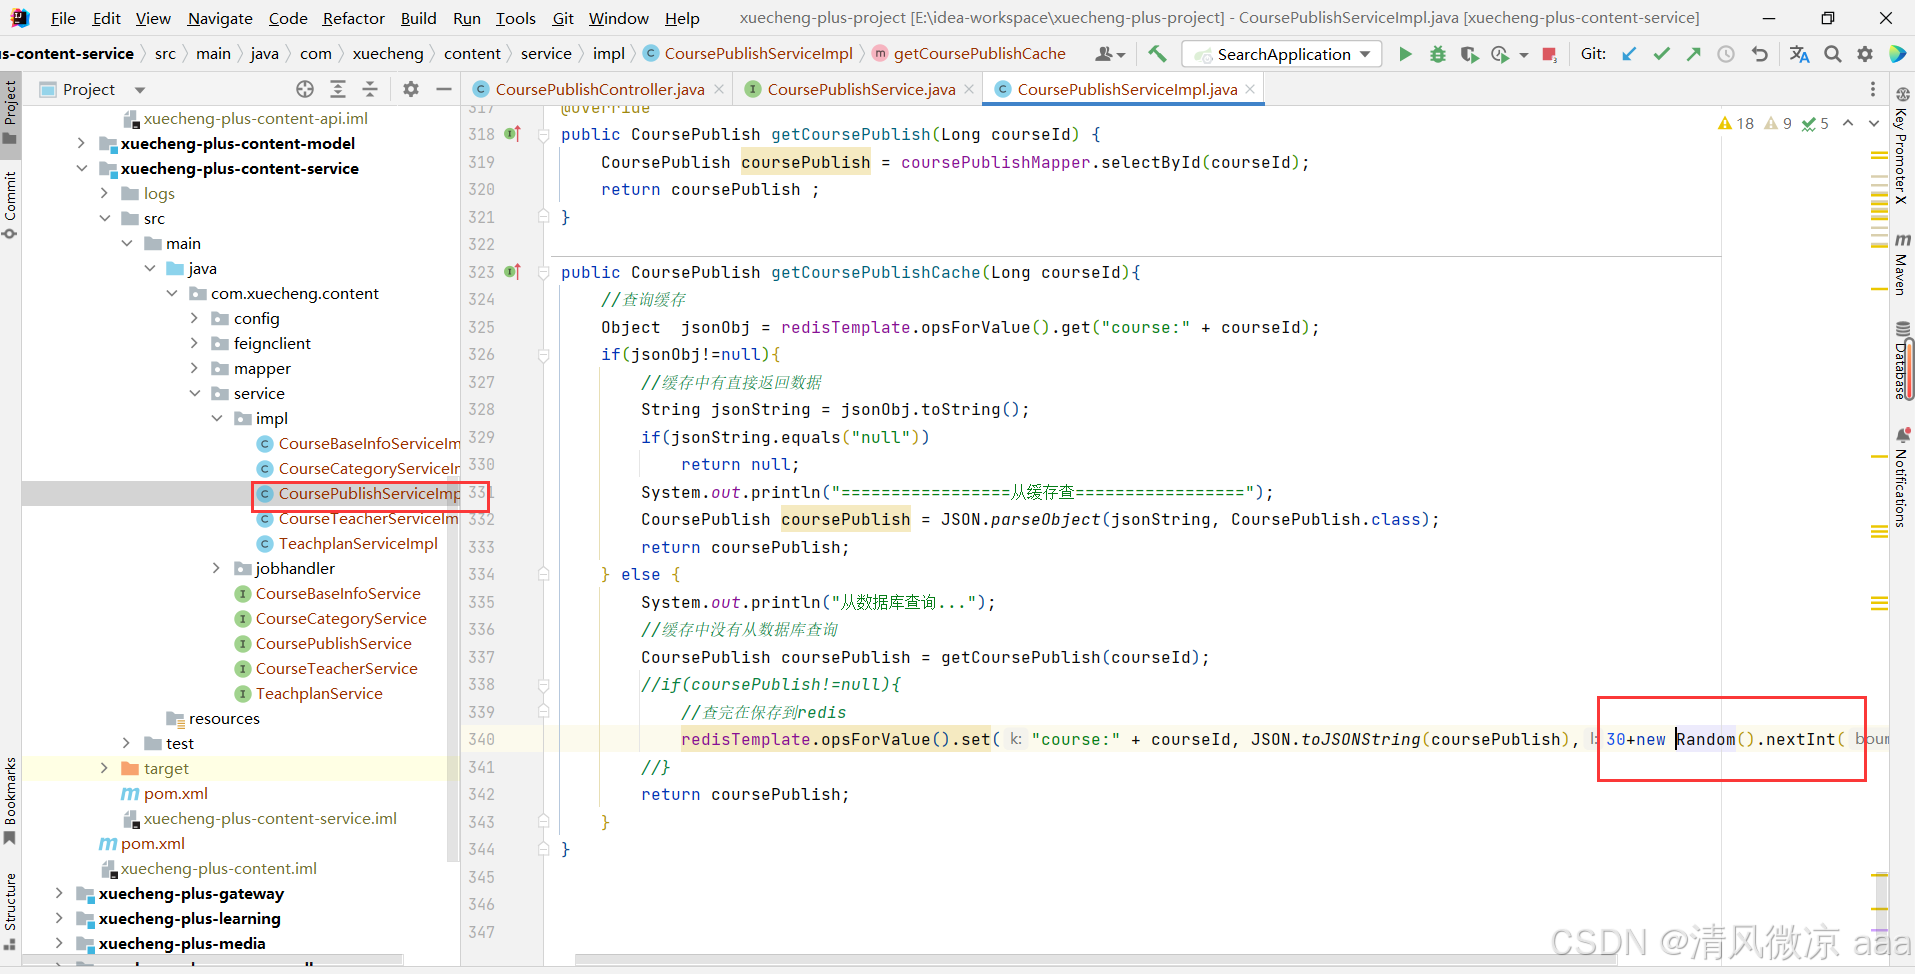Toggle the Commit side tool window button

pyautogui.click(x=10, y=204)
